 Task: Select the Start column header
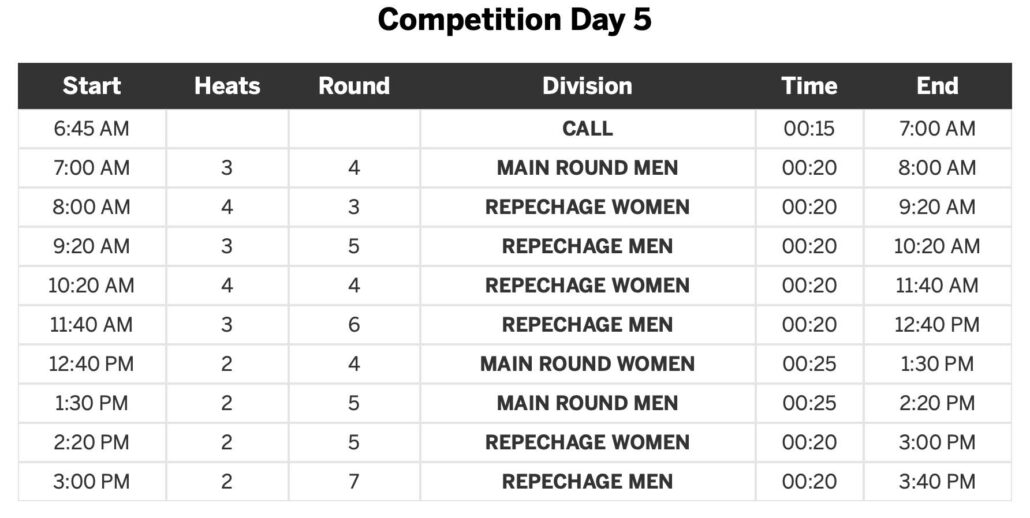(91, 86)
